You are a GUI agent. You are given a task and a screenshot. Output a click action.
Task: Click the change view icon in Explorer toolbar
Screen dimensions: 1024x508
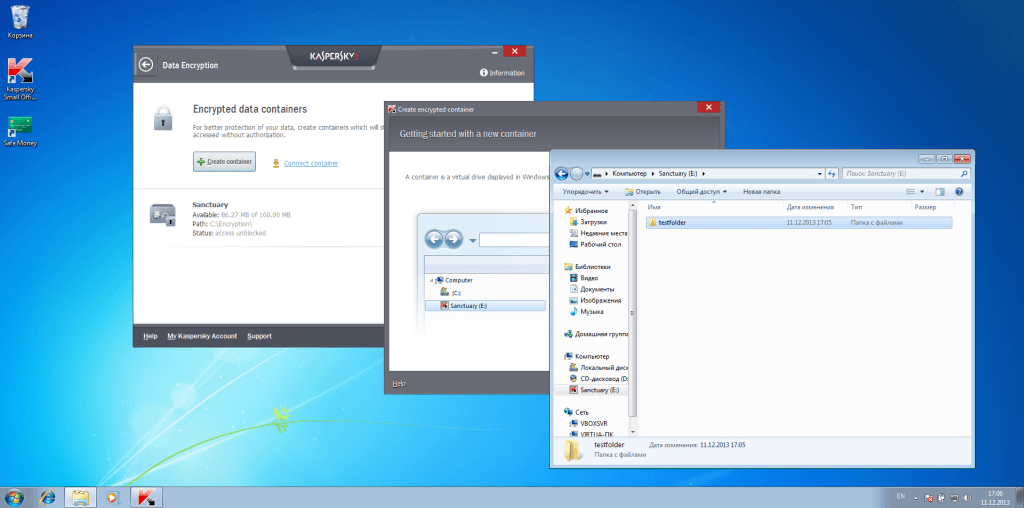(911, 192)
